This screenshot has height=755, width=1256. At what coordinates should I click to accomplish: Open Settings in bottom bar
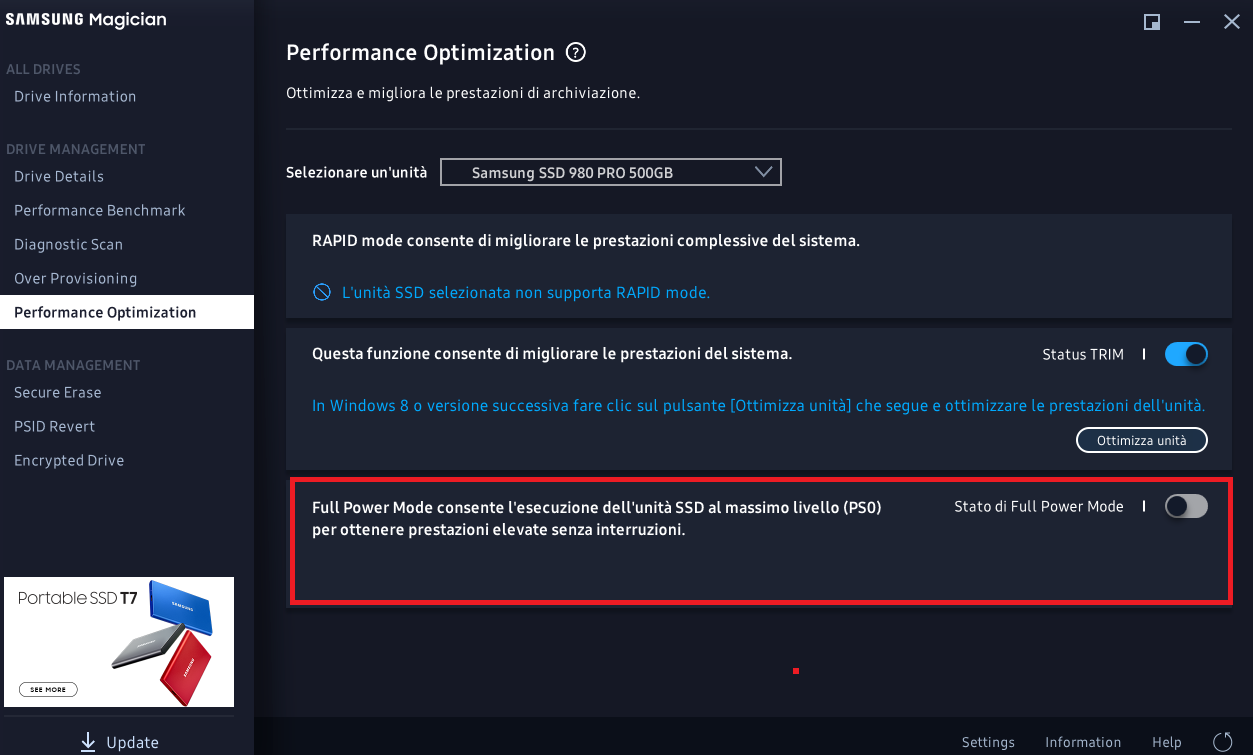coord(988,742)
